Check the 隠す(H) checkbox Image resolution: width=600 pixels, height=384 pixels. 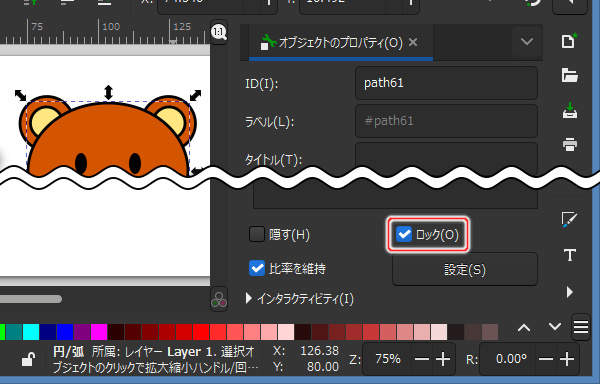(257, 234)
